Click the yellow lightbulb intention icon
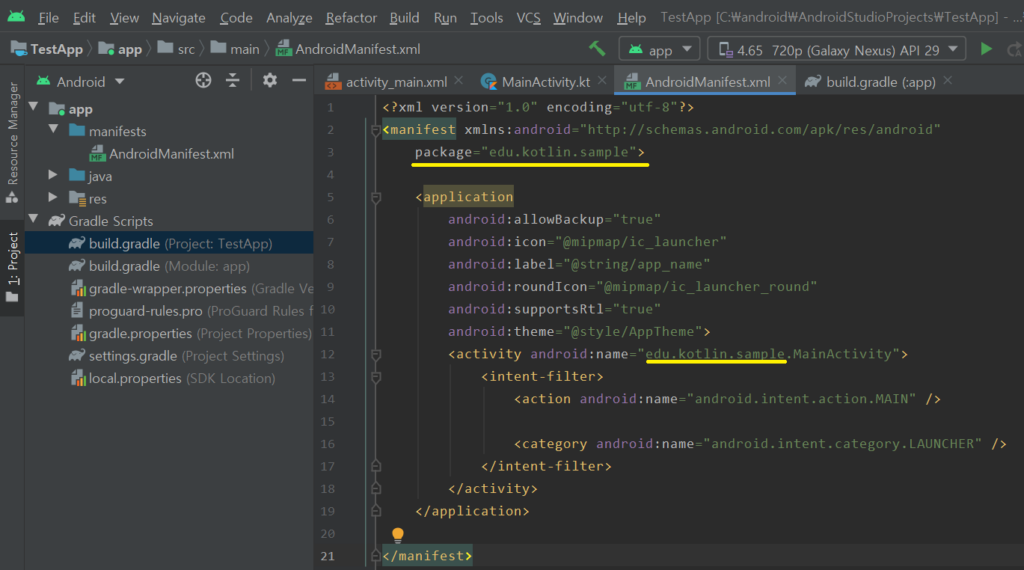Viewport: 1024px width, 570px height. [x=398, y=536]
